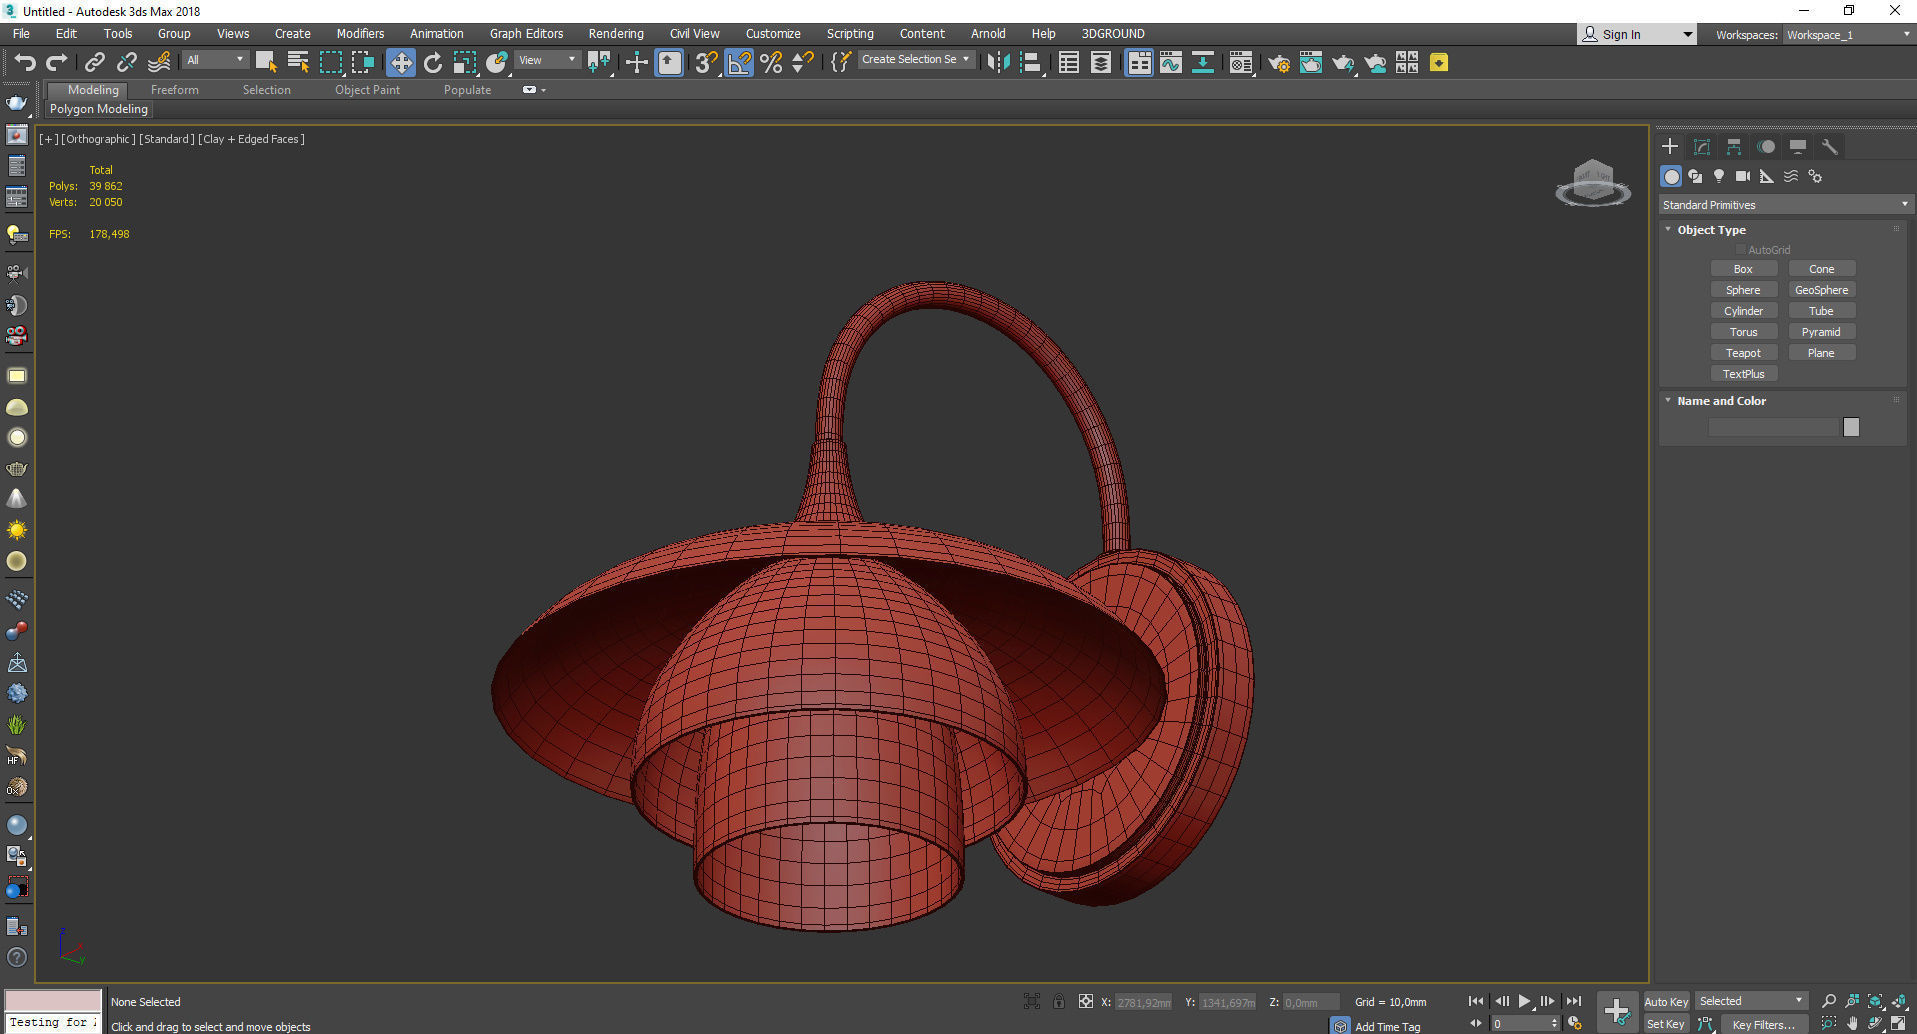Toggle Set Key mode
1917x1034 pixels.
1665,1024
